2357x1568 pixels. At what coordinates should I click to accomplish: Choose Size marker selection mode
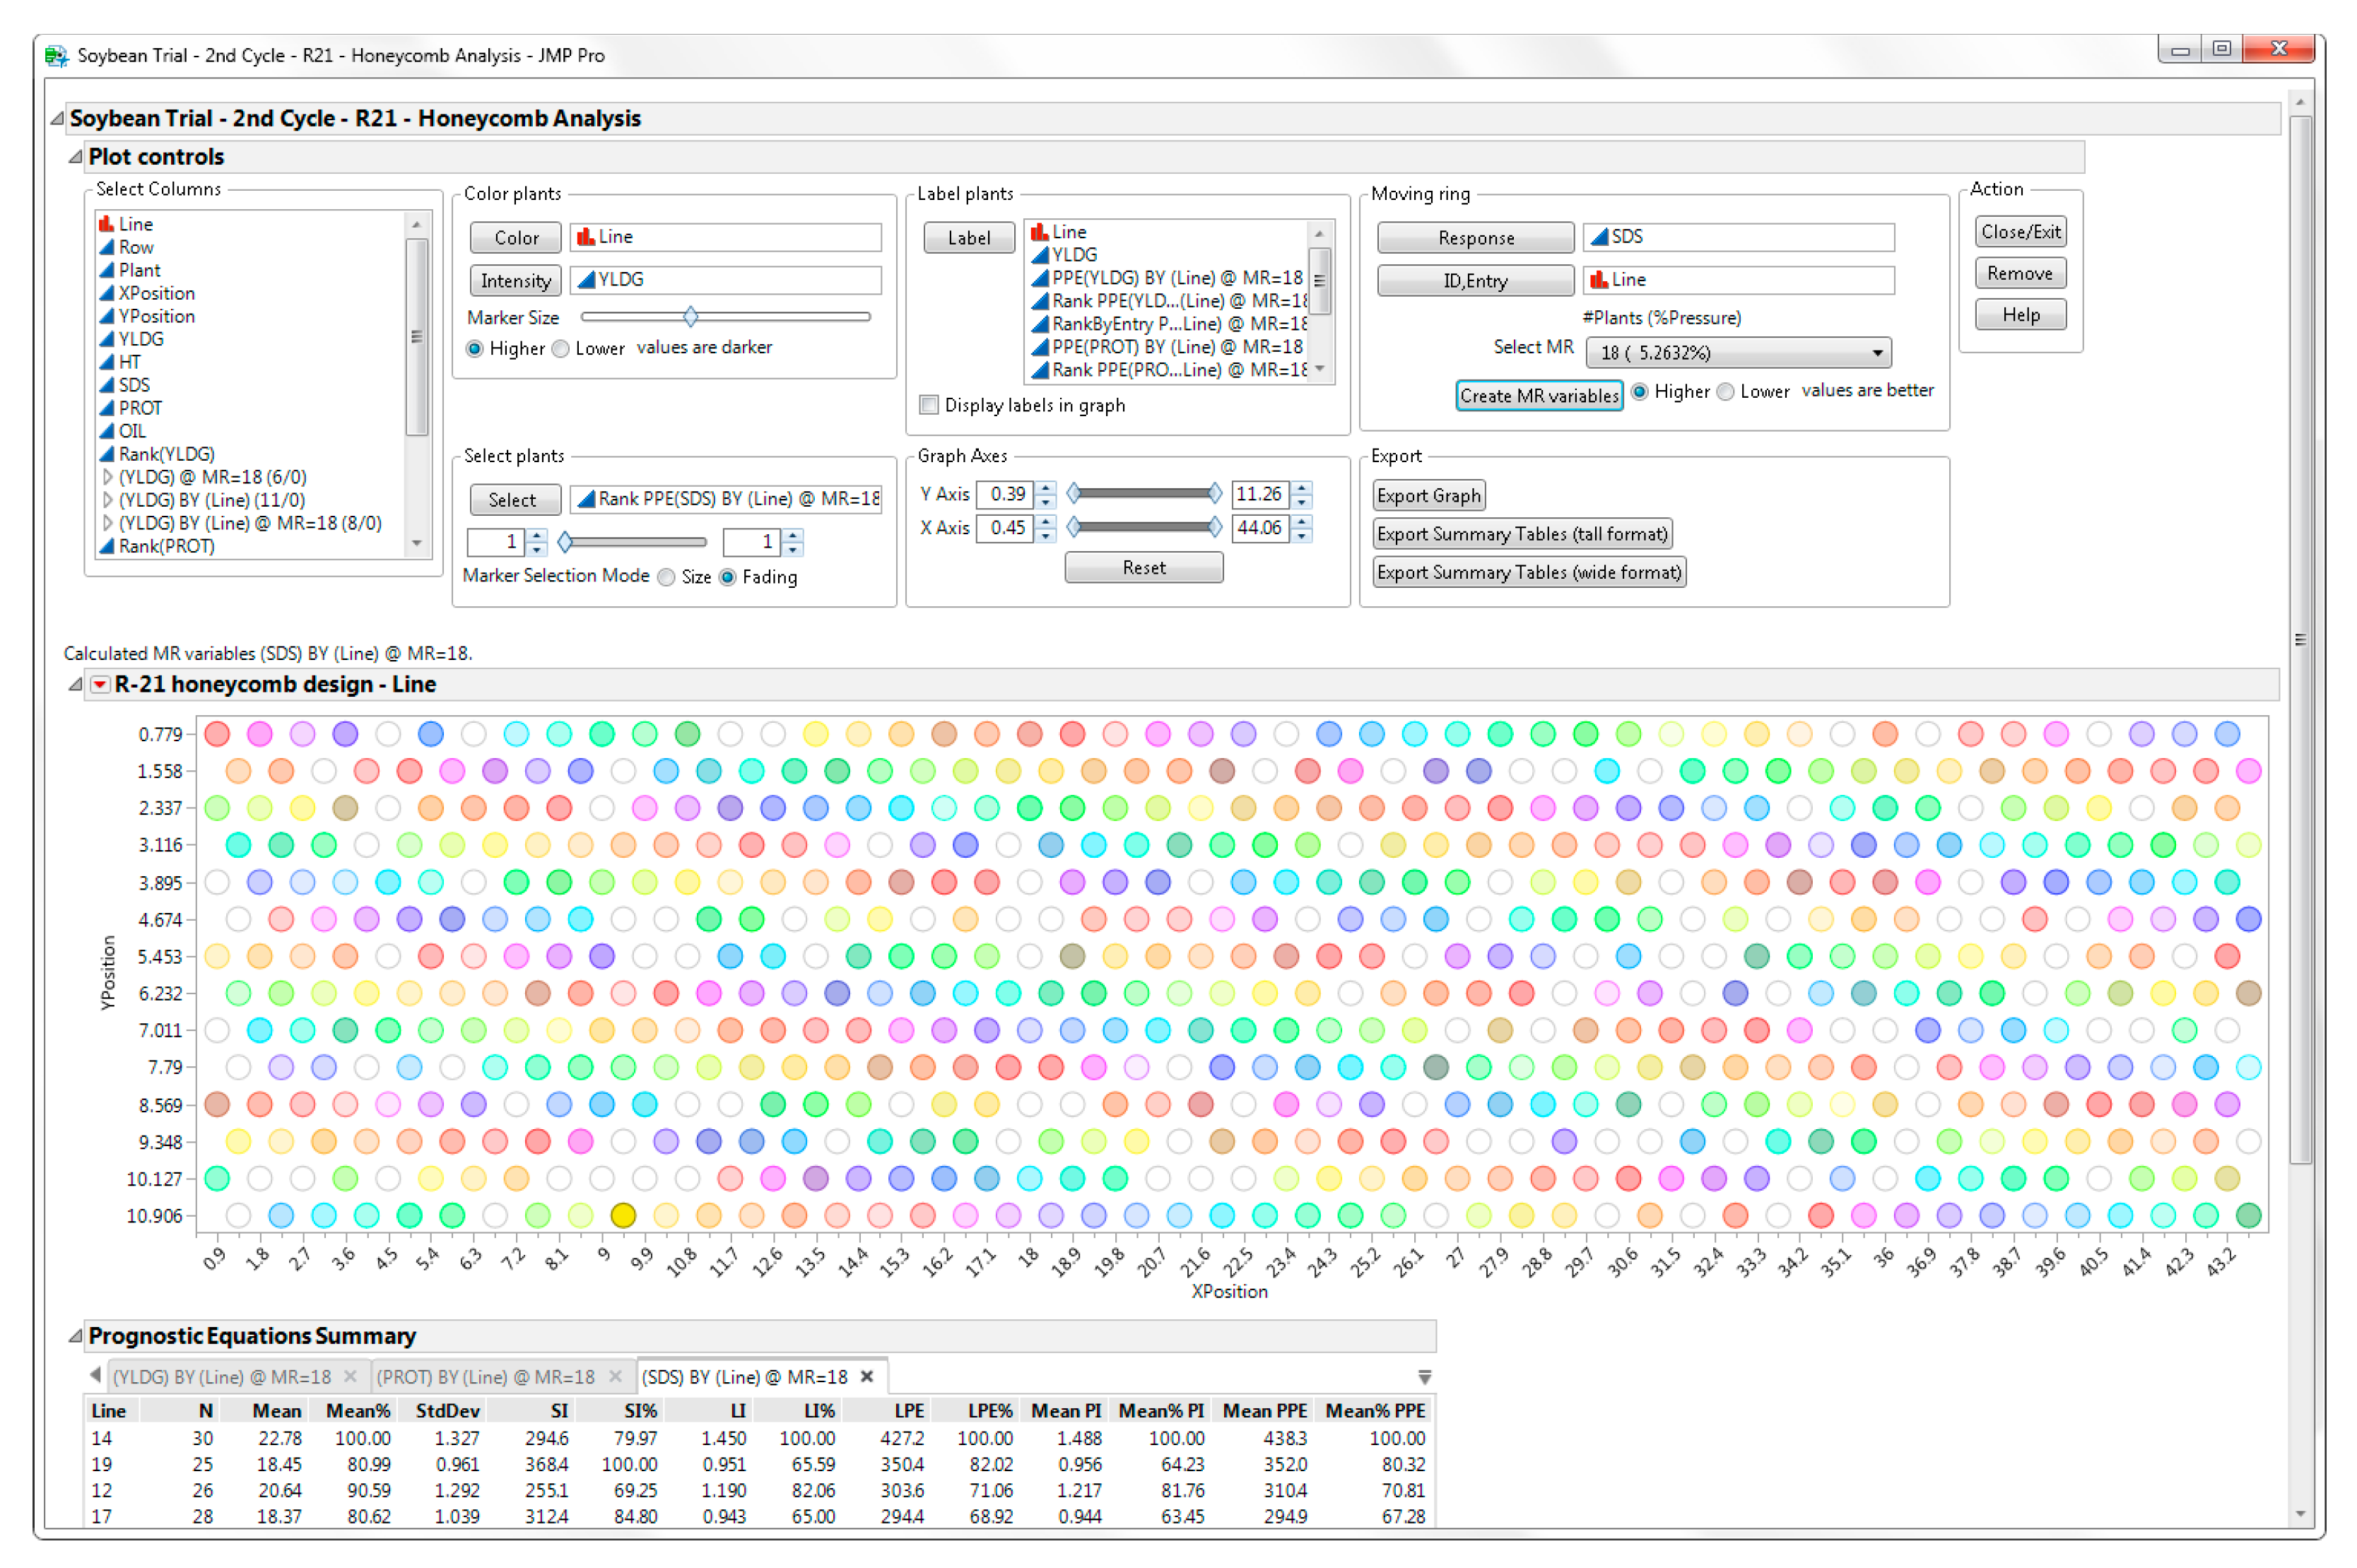click(667, 577)
